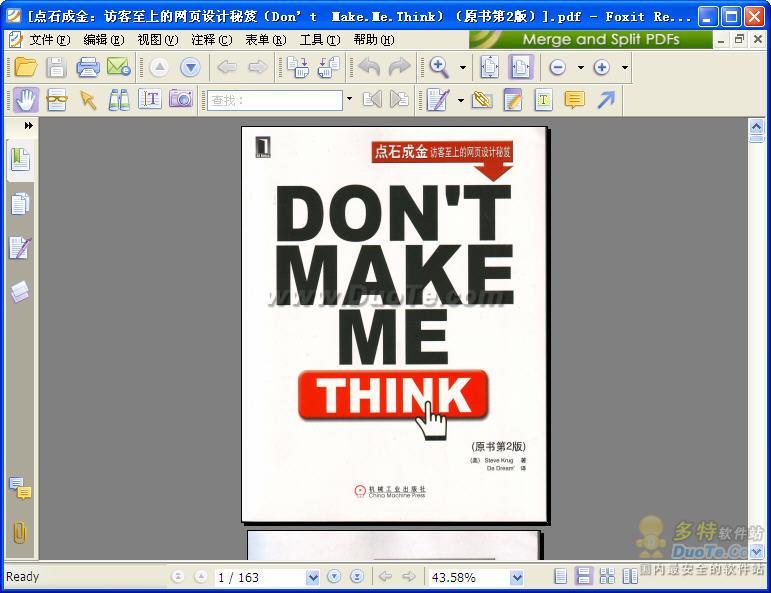The height and width of the screenshot is (593, 771).
Task: Switch to single page layout
Action: (x=560, y=576)
